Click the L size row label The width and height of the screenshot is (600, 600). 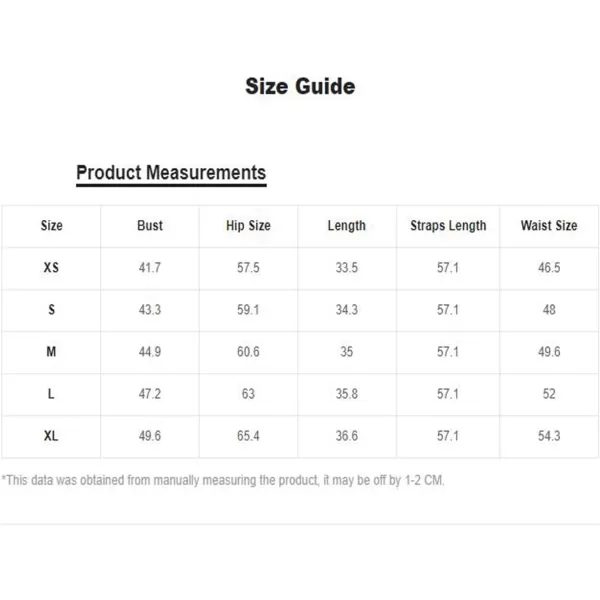51,394
